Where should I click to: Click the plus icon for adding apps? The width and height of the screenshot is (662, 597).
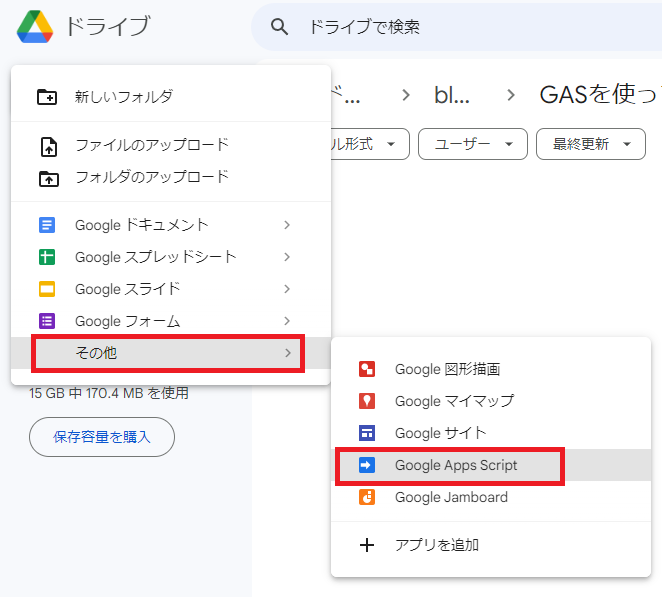tap(366, 545)
